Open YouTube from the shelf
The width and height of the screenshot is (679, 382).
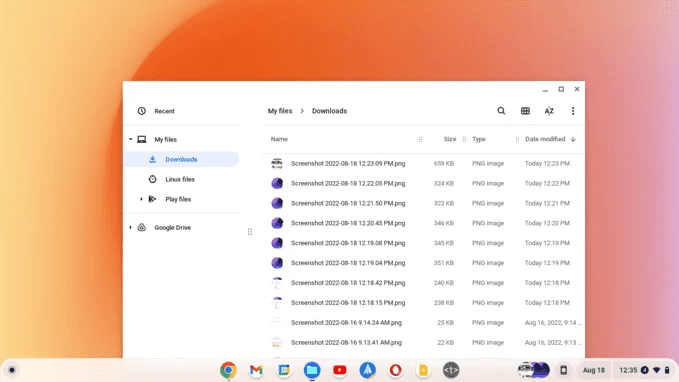(340, 370)
